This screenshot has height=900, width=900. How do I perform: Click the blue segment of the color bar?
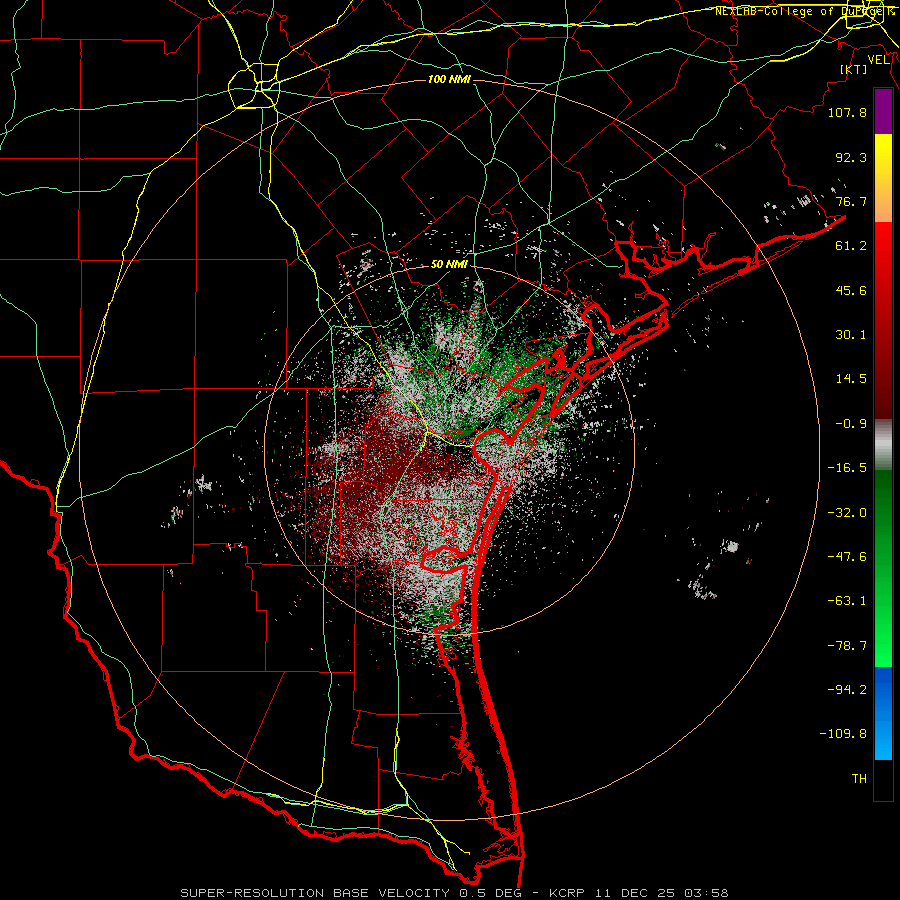click(883, 713)
